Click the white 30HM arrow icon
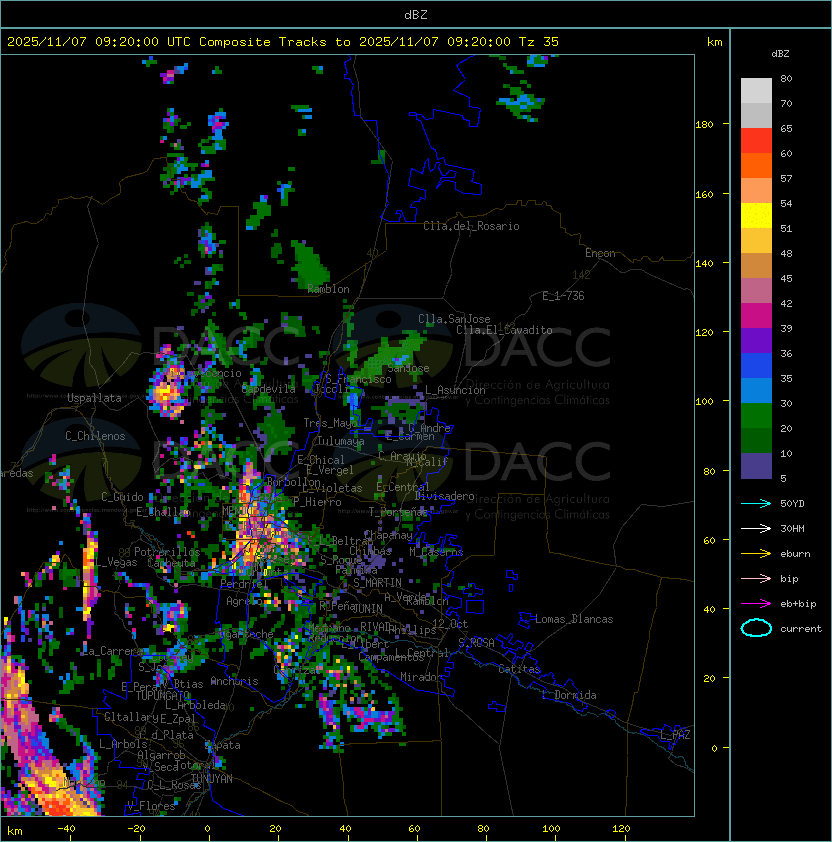The height and width of the screenshot is (842, 832). (x=756, y=528)
